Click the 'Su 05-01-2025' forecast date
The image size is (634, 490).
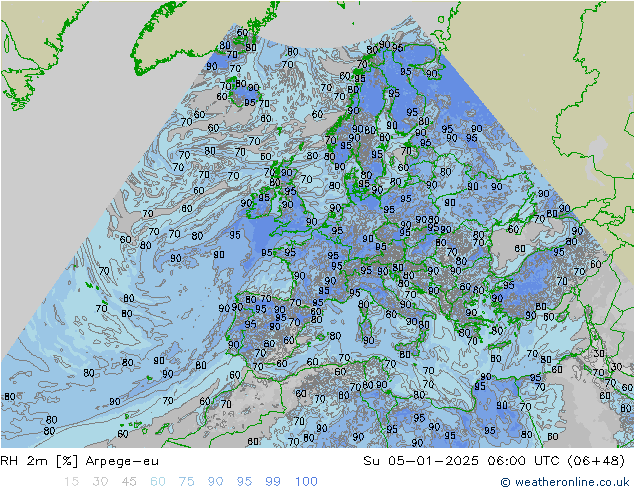[x=421, y=461]
